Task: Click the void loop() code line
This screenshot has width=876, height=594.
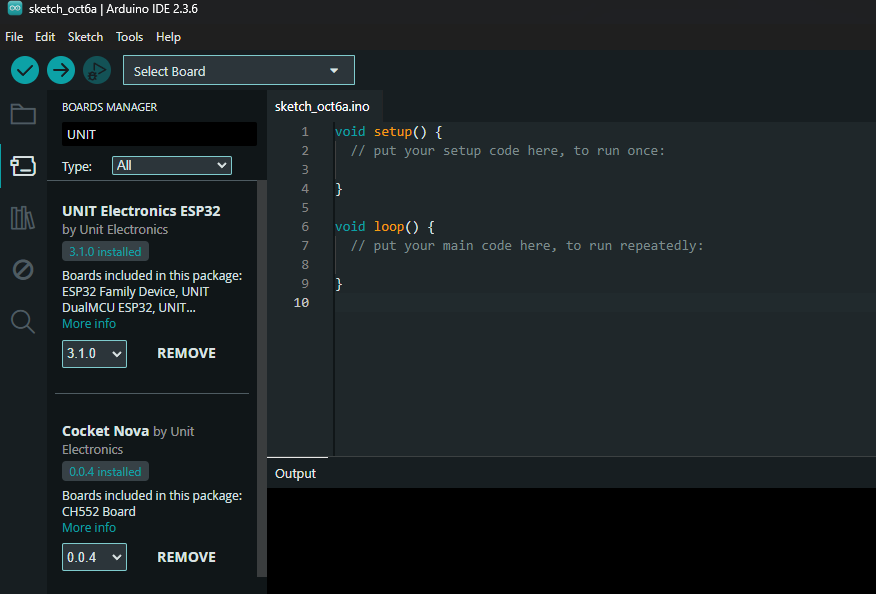Action: 384,227
